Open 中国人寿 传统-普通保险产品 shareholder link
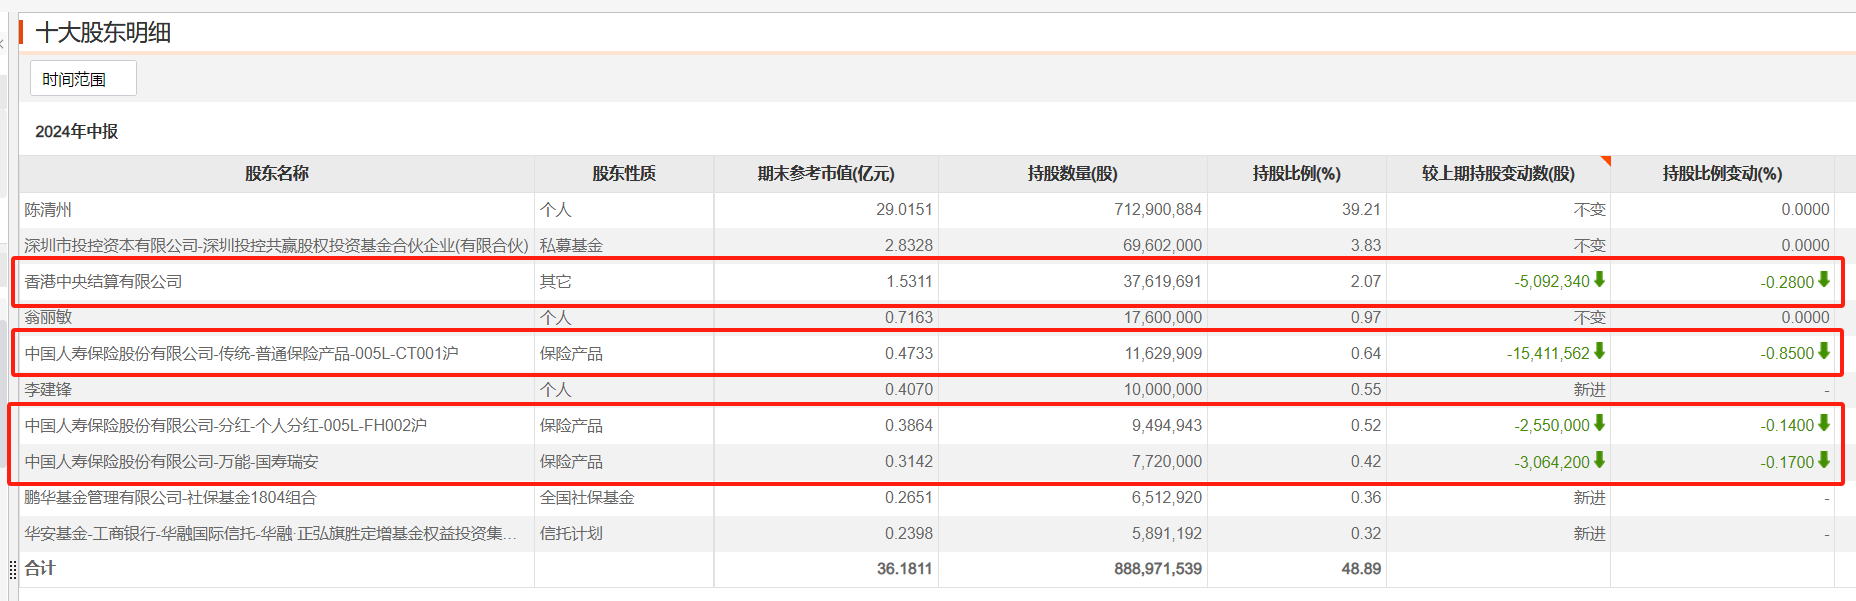Viewport: 1856px width, 601px height. coord(241,354)
